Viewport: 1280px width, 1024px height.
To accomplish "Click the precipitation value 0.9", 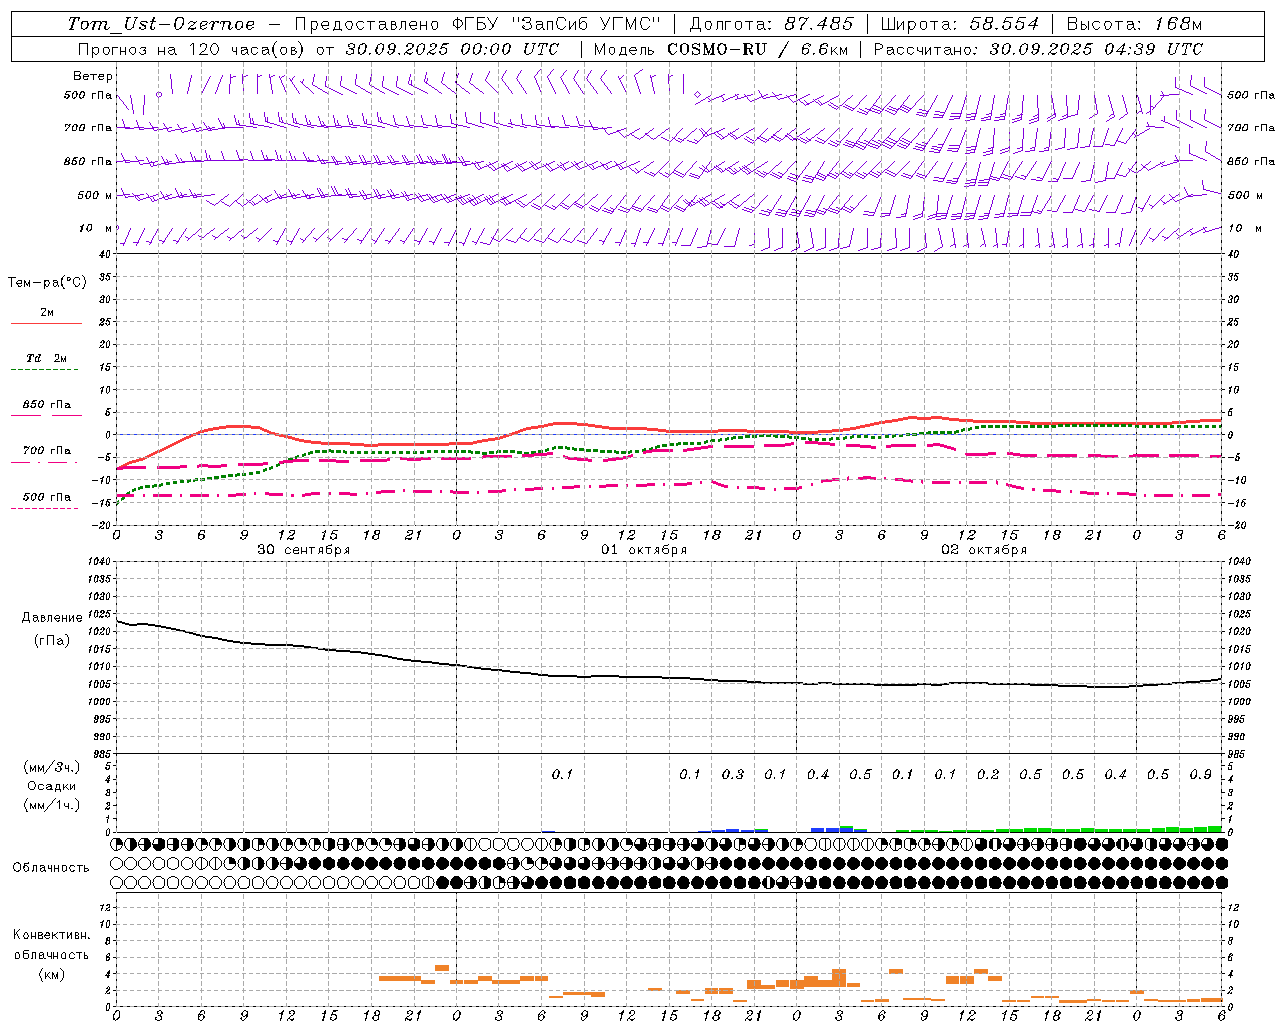I will (1201, 774).
